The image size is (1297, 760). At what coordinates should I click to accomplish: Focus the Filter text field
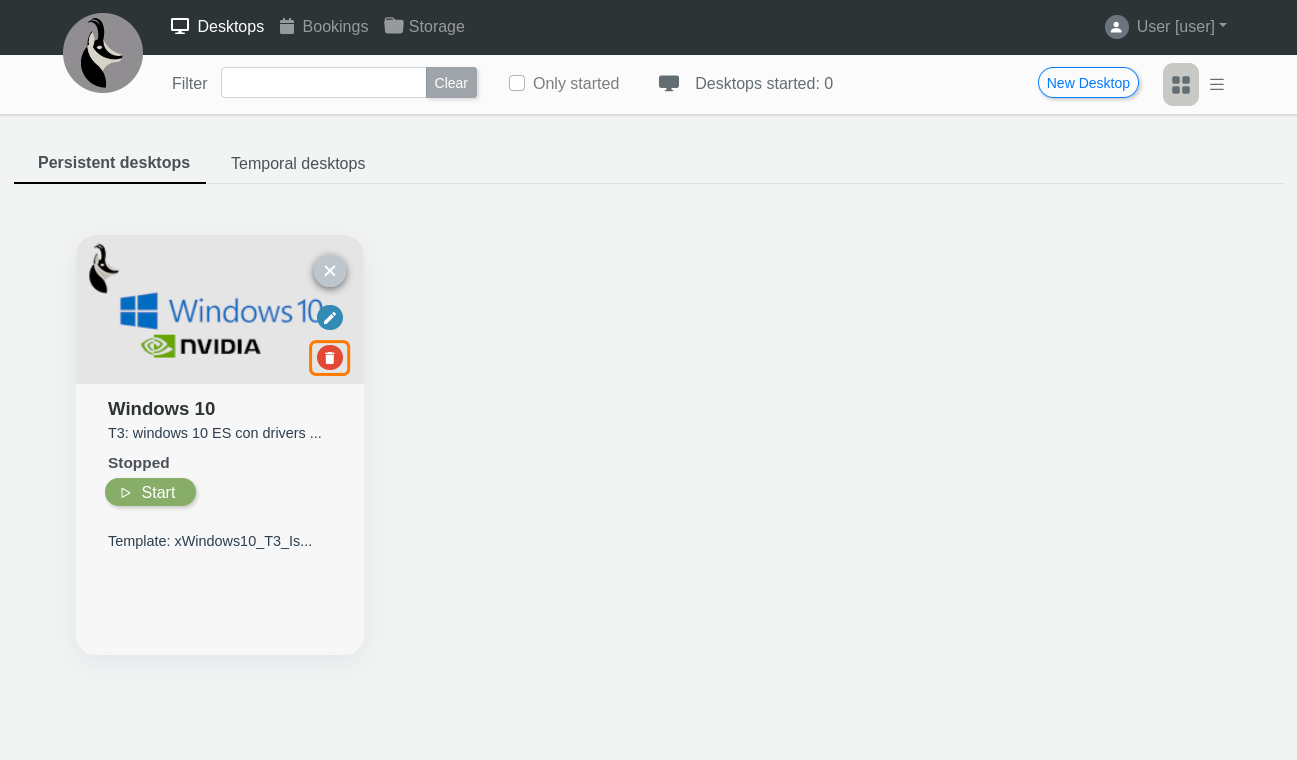pos(323,83)
